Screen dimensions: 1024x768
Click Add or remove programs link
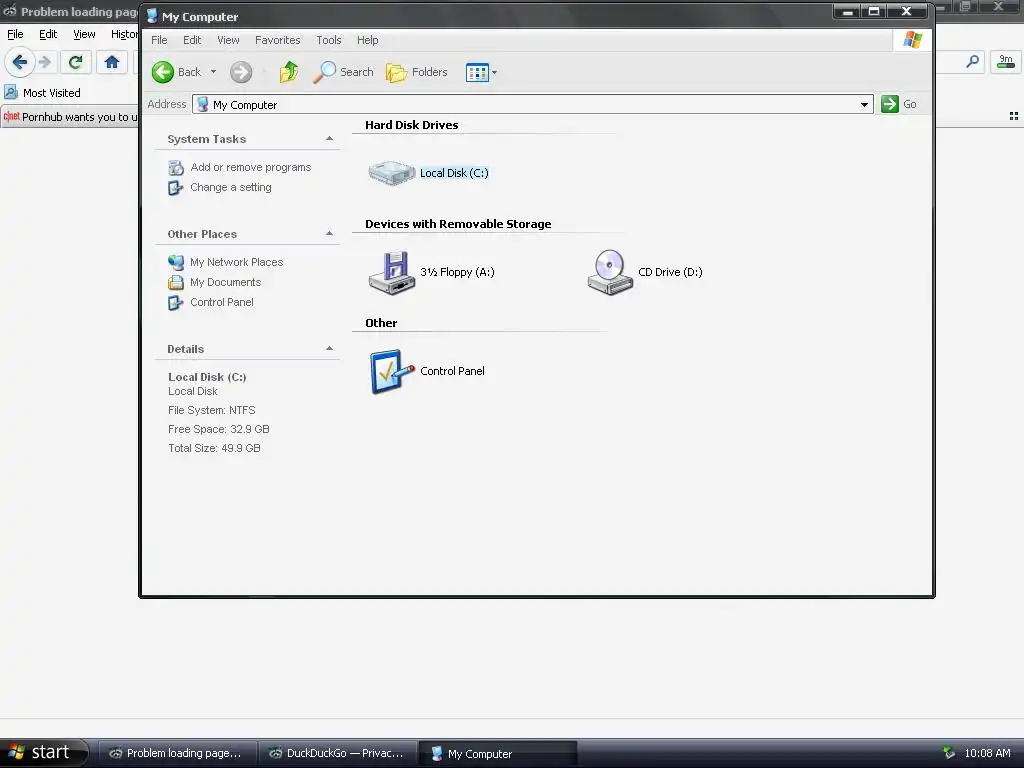[251, 167]
